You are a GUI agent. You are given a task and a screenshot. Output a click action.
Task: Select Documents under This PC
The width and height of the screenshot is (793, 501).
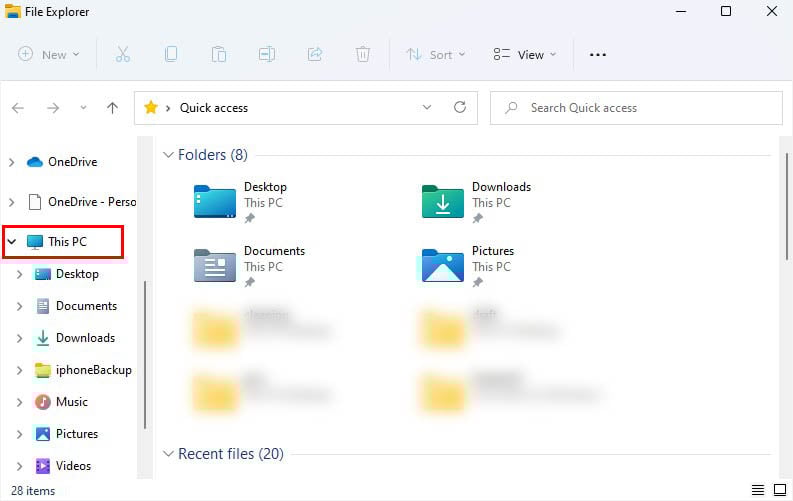pyautogui.click(x=76, y=306)
